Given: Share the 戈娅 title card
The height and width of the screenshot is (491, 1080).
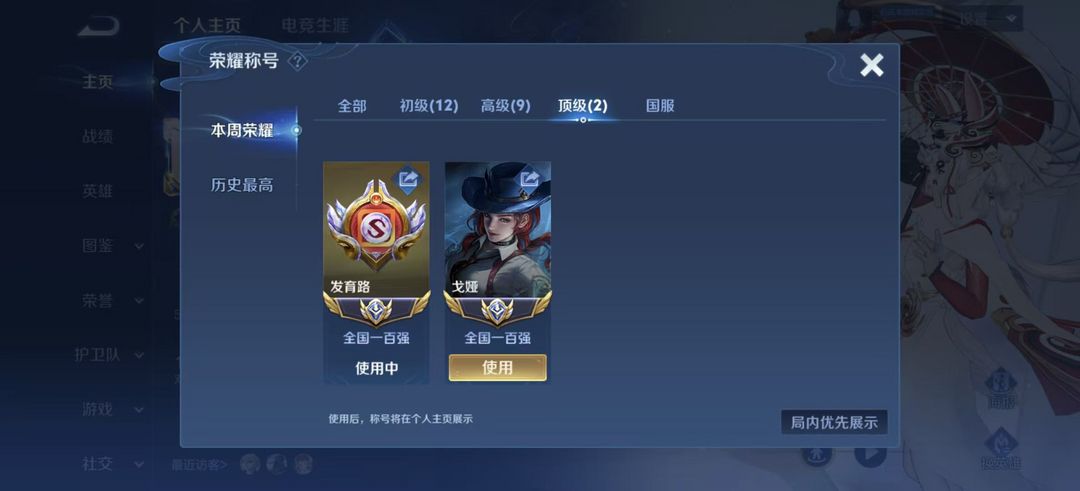Looking at the screenshot, I should click(x=530, y=180).
